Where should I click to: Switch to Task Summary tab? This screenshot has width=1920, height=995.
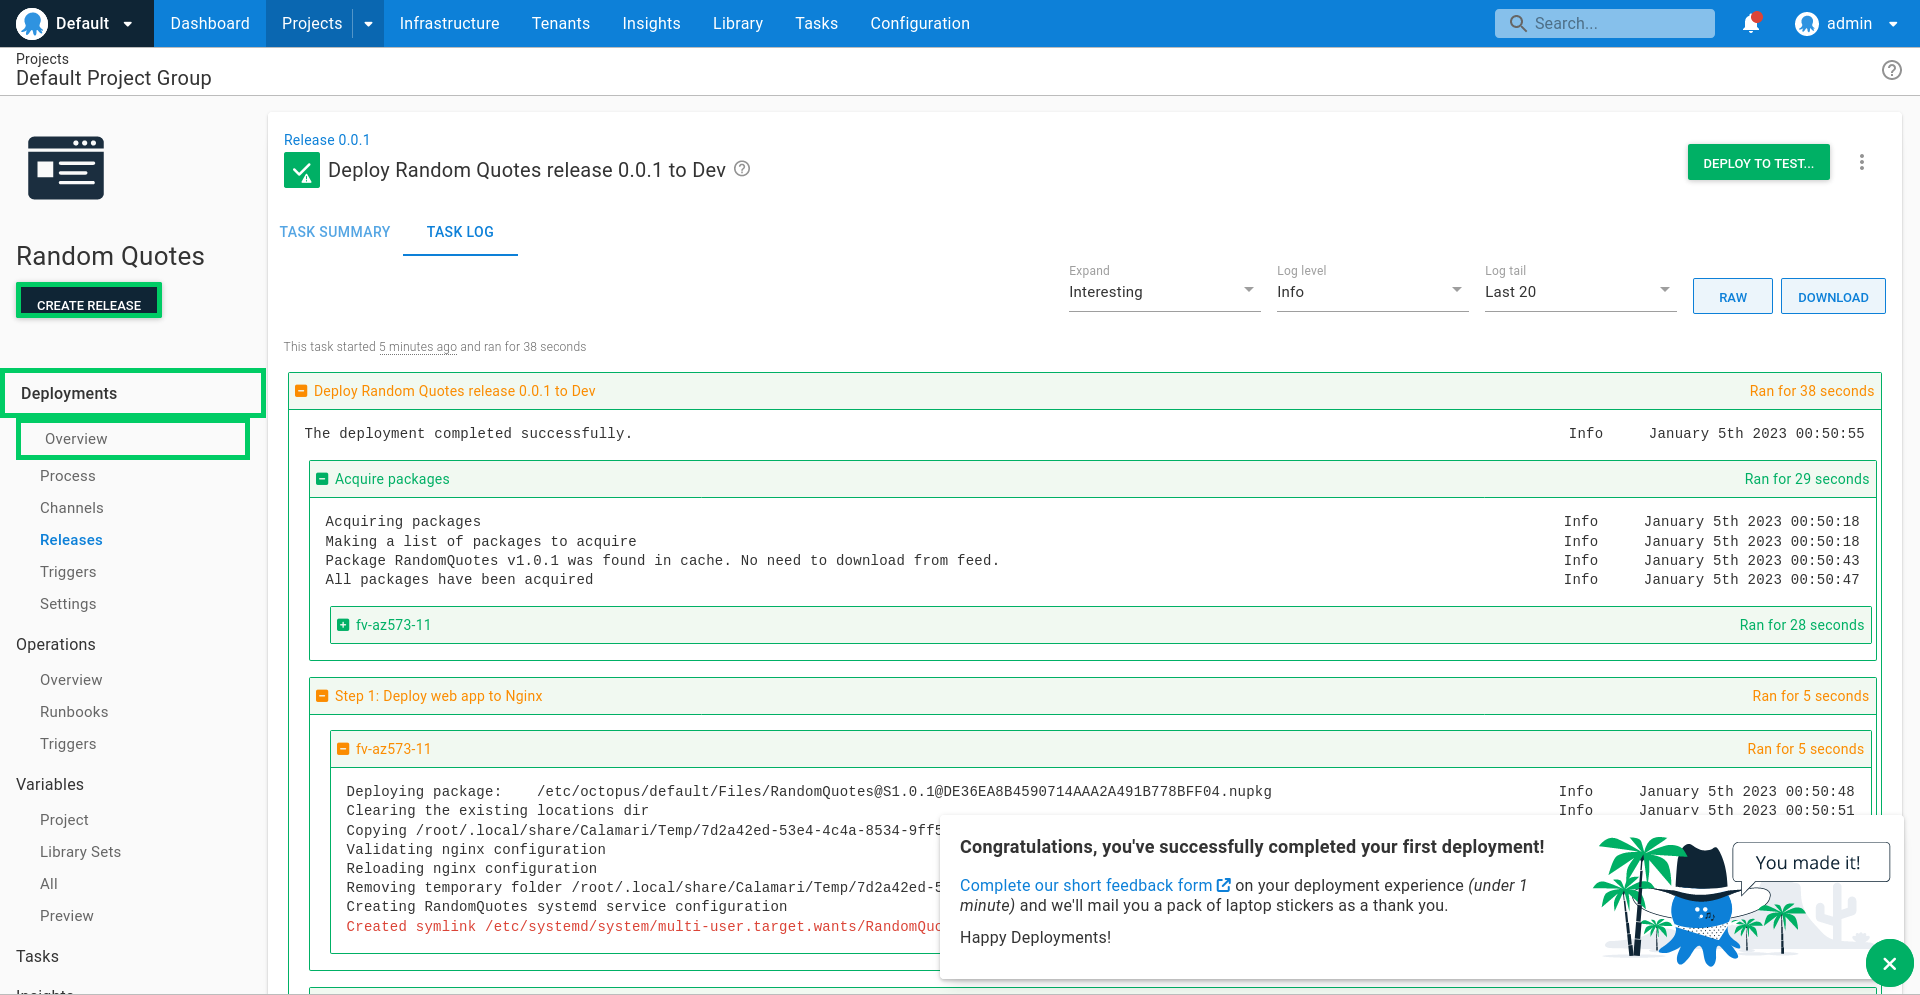335,232
